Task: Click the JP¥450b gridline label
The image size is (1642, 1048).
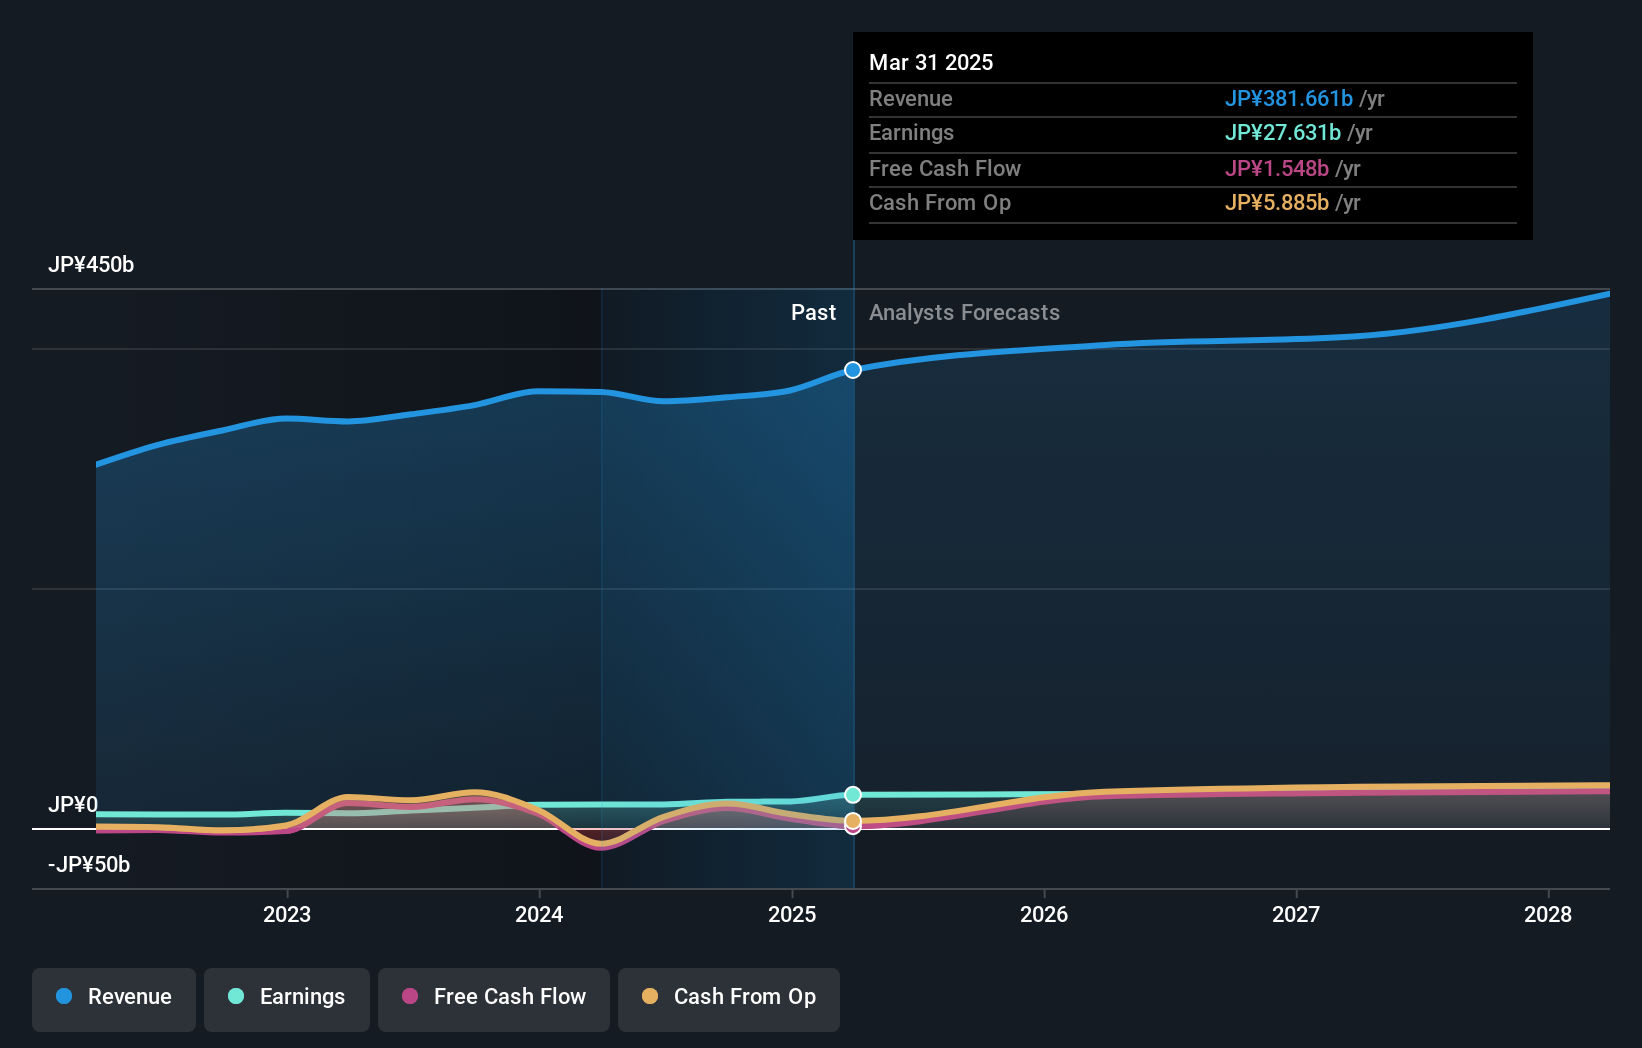Action: [x=91, y=264]
